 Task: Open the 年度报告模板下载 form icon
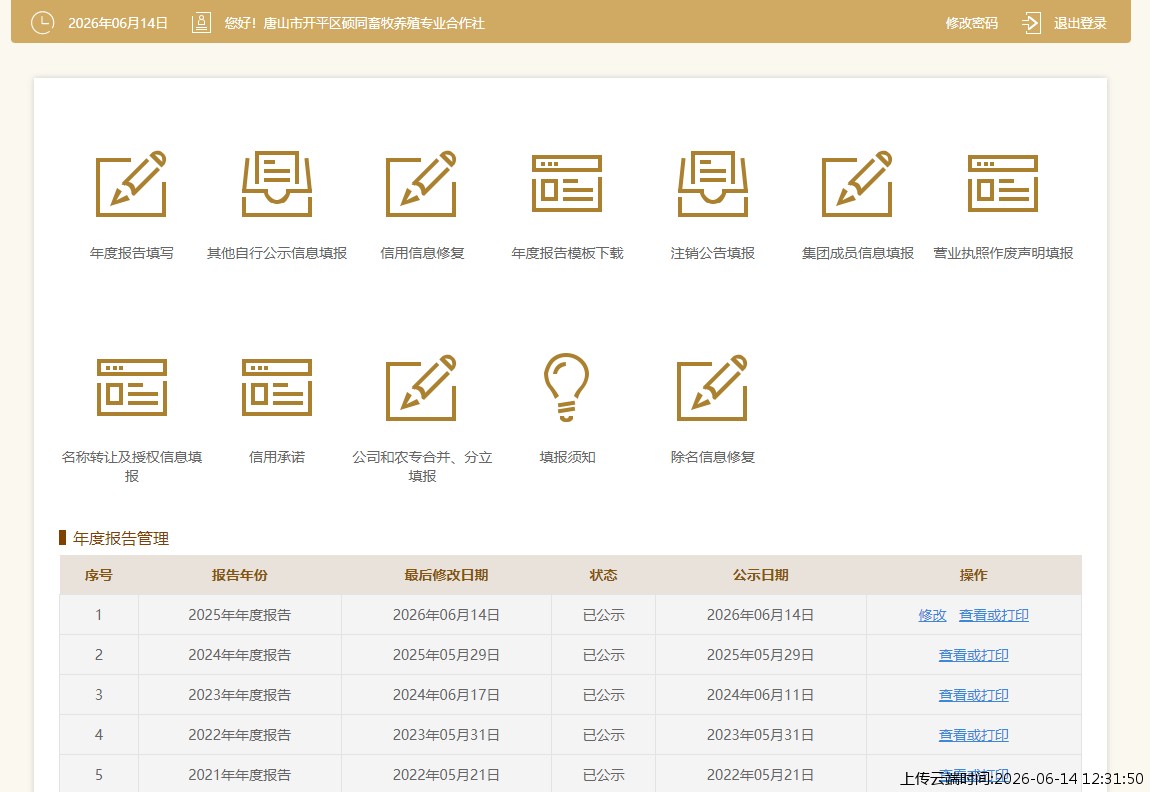tap(567, 183)
